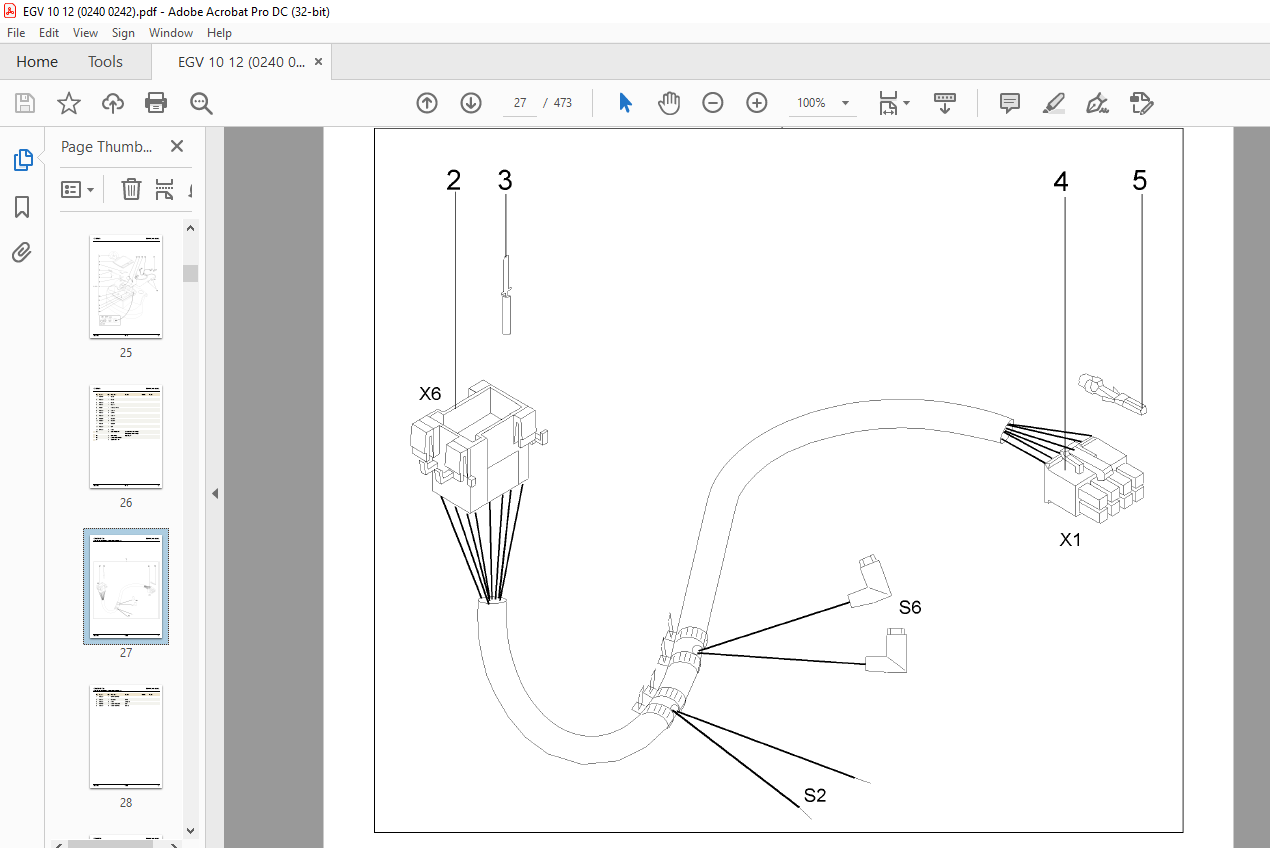Screen dimensions: 1270x848
Task: Print the document
Action: [x=156, y=103]
